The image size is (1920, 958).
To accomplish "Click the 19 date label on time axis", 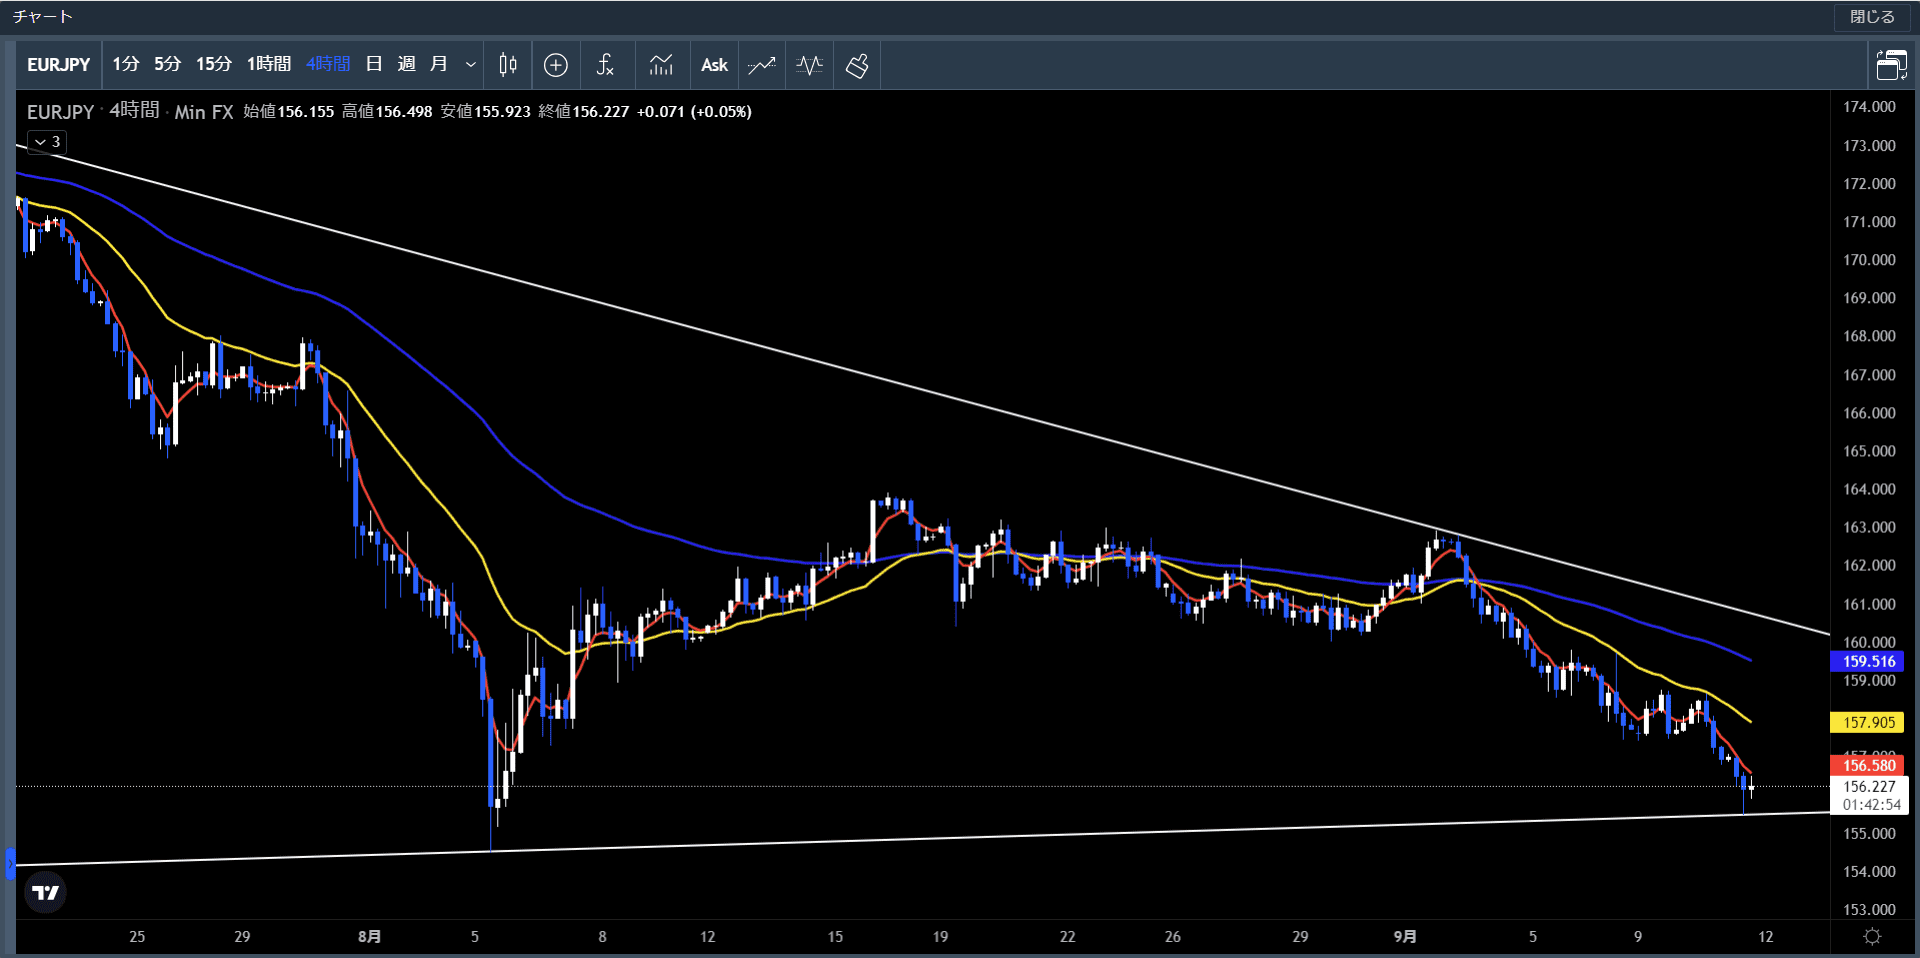I will [x=940, y=937].
